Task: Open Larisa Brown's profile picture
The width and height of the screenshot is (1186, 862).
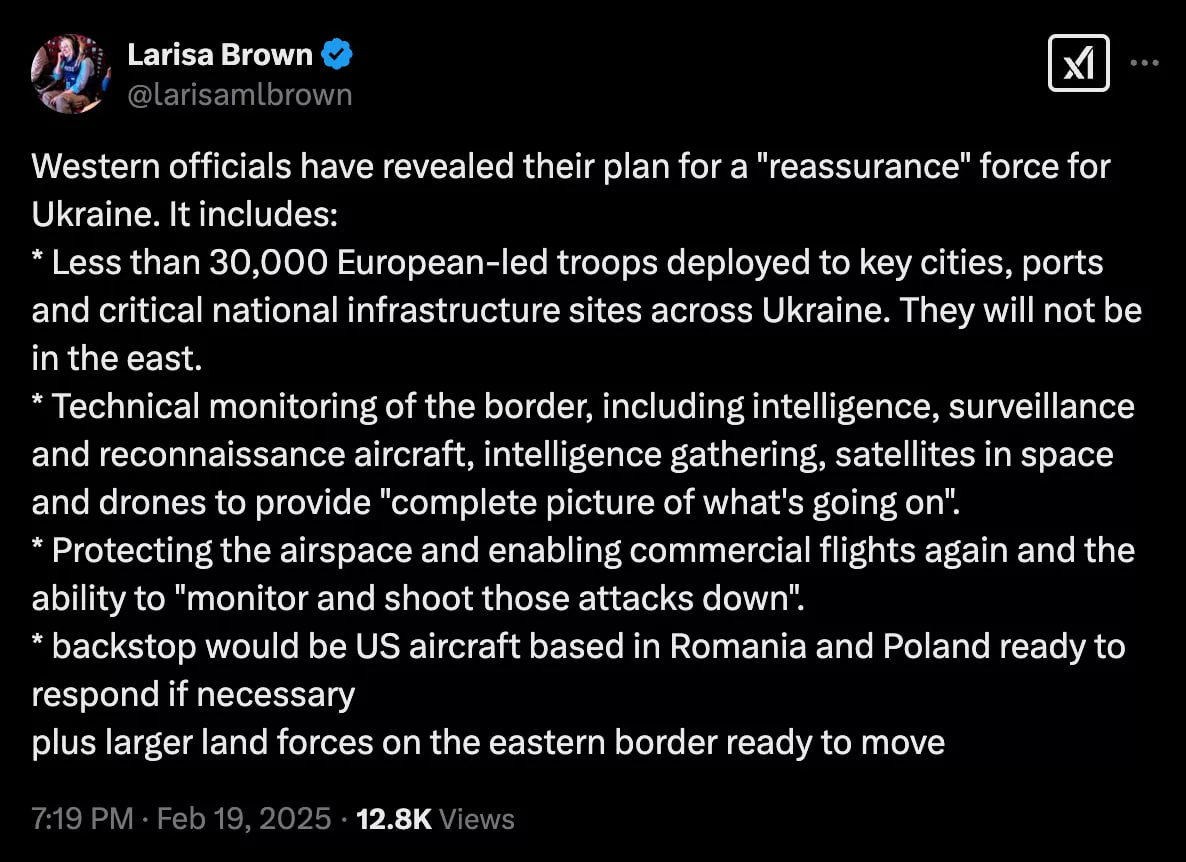Action: 70,73
